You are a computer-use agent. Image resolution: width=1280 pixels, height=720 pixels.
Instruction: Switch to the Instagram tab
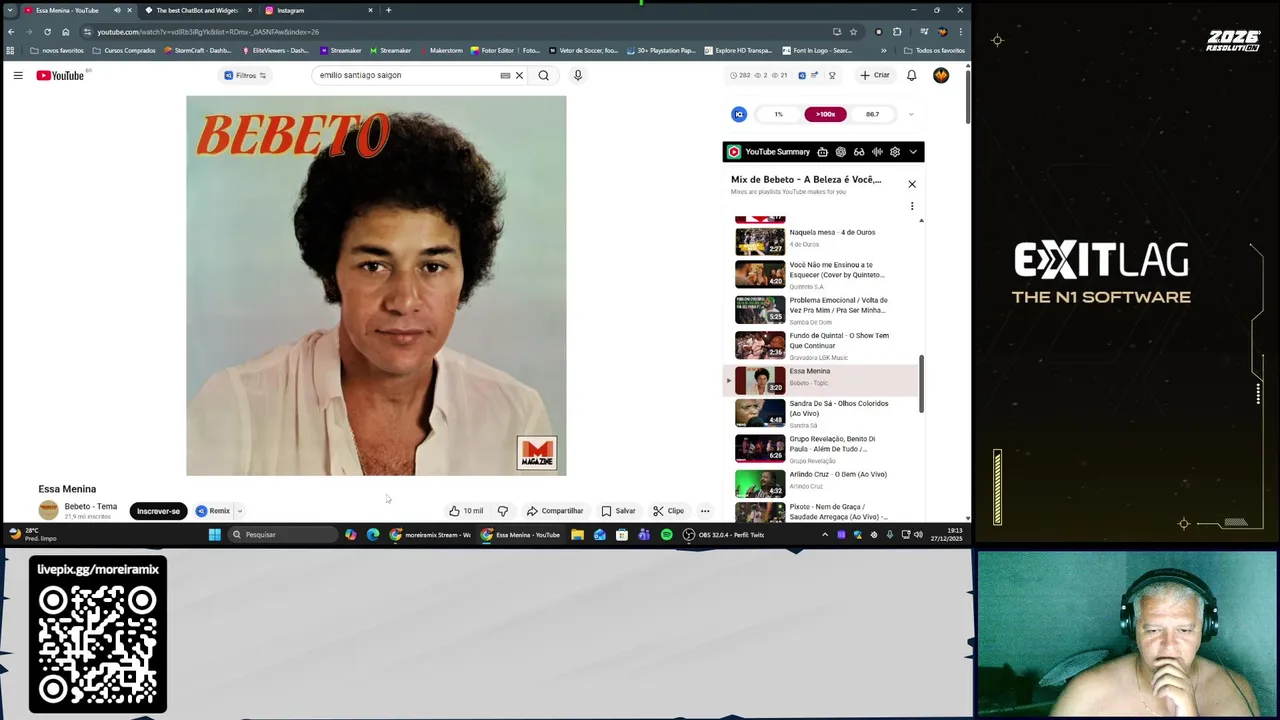[x=318, y=10]
